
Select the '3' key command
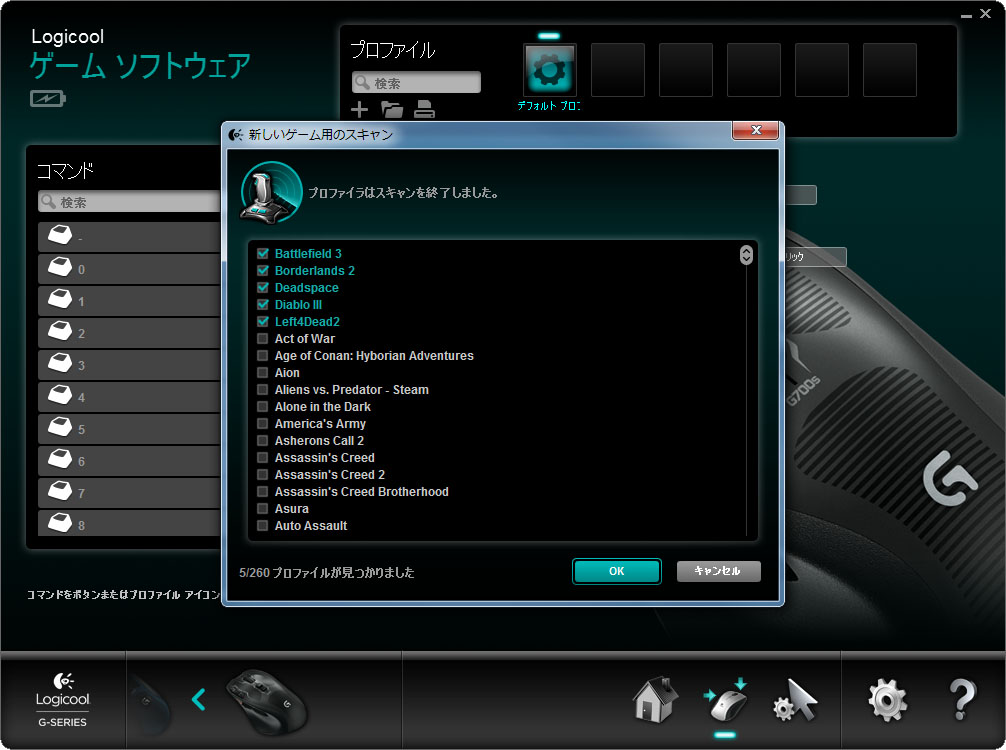pos(129,365)
